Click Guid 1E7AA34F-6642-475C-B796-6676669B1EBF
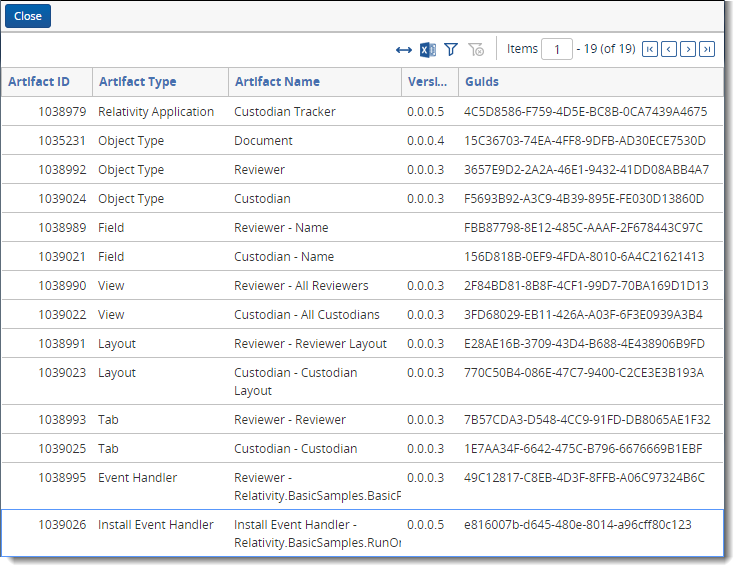This screenshot has height=572, width=740. tap(583, 449)
